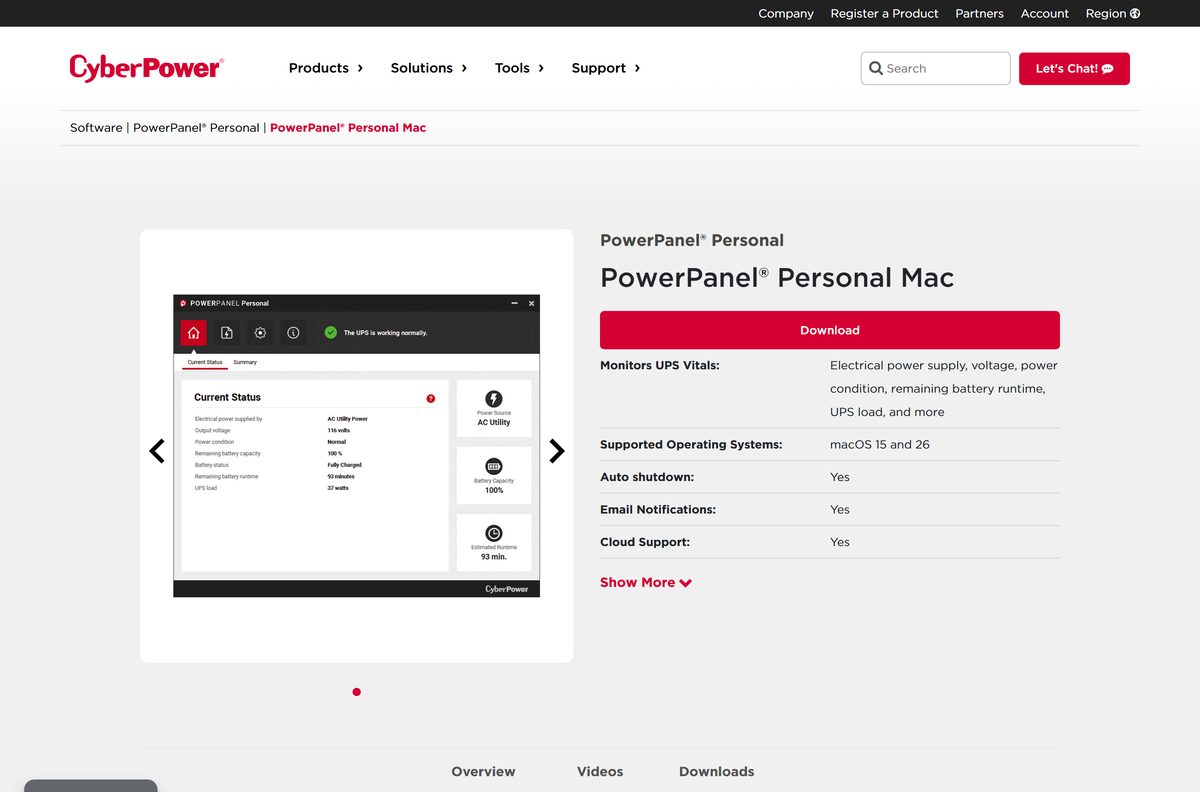Click the PowerPanel Personal Mac heading
The image size is (1200, 792).
(x=777, y=277)
